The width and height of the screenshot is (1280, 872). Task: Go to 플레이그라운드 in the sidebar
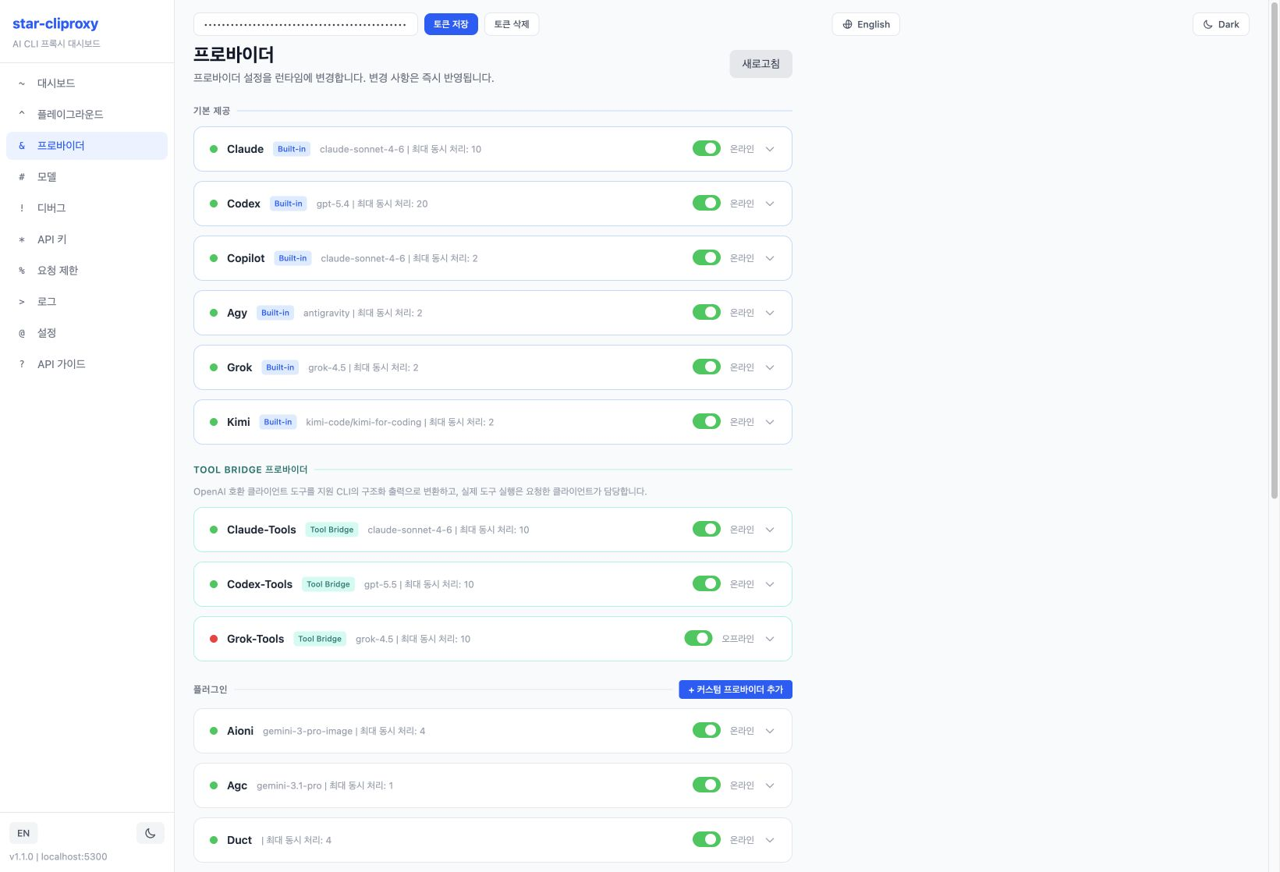click(87, 114)
